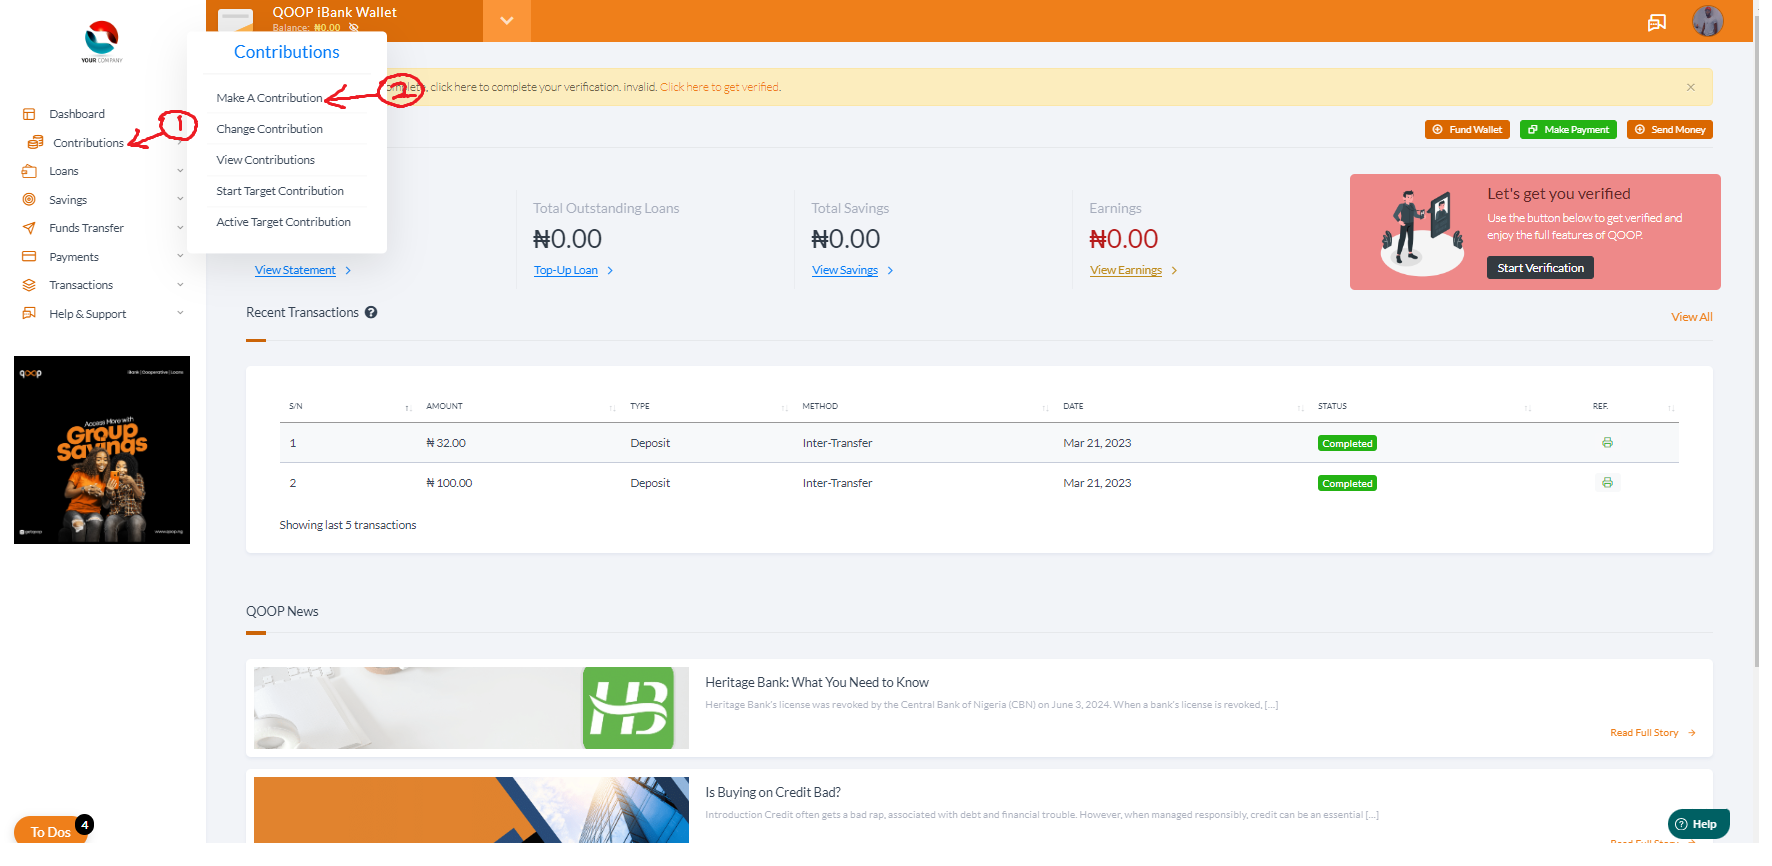1772x866 pixels.
Task: Click the Transactions layers icon
Action: 29,285
